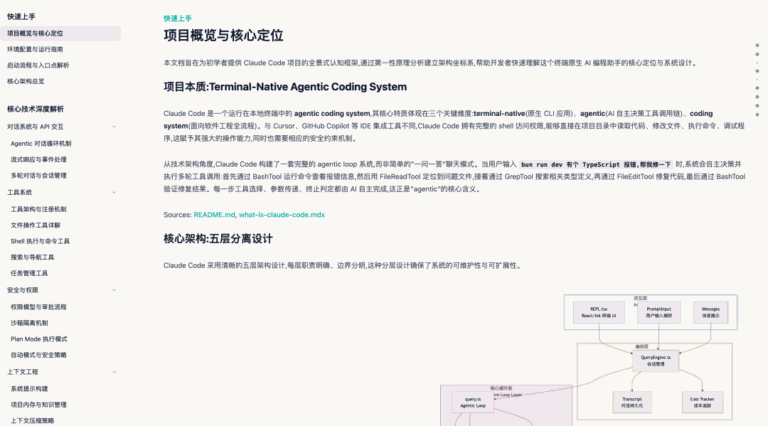Collapse the 安全与权限 section chevron
This screenshot has height=426, width=768.
114,290
